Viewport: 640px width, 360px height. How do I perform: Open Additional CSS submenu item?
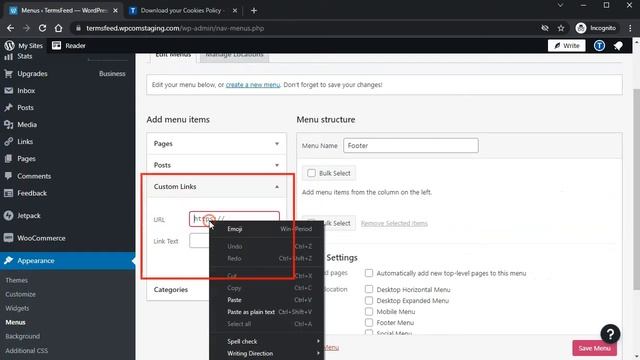[27, 351]
